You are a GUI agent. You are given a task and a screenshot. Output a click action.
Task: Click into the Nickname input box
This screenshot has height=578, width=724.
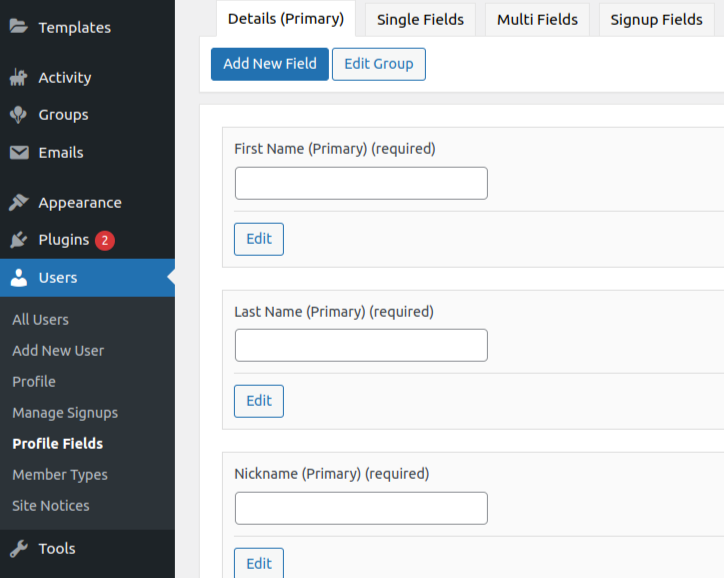[361, 508]
